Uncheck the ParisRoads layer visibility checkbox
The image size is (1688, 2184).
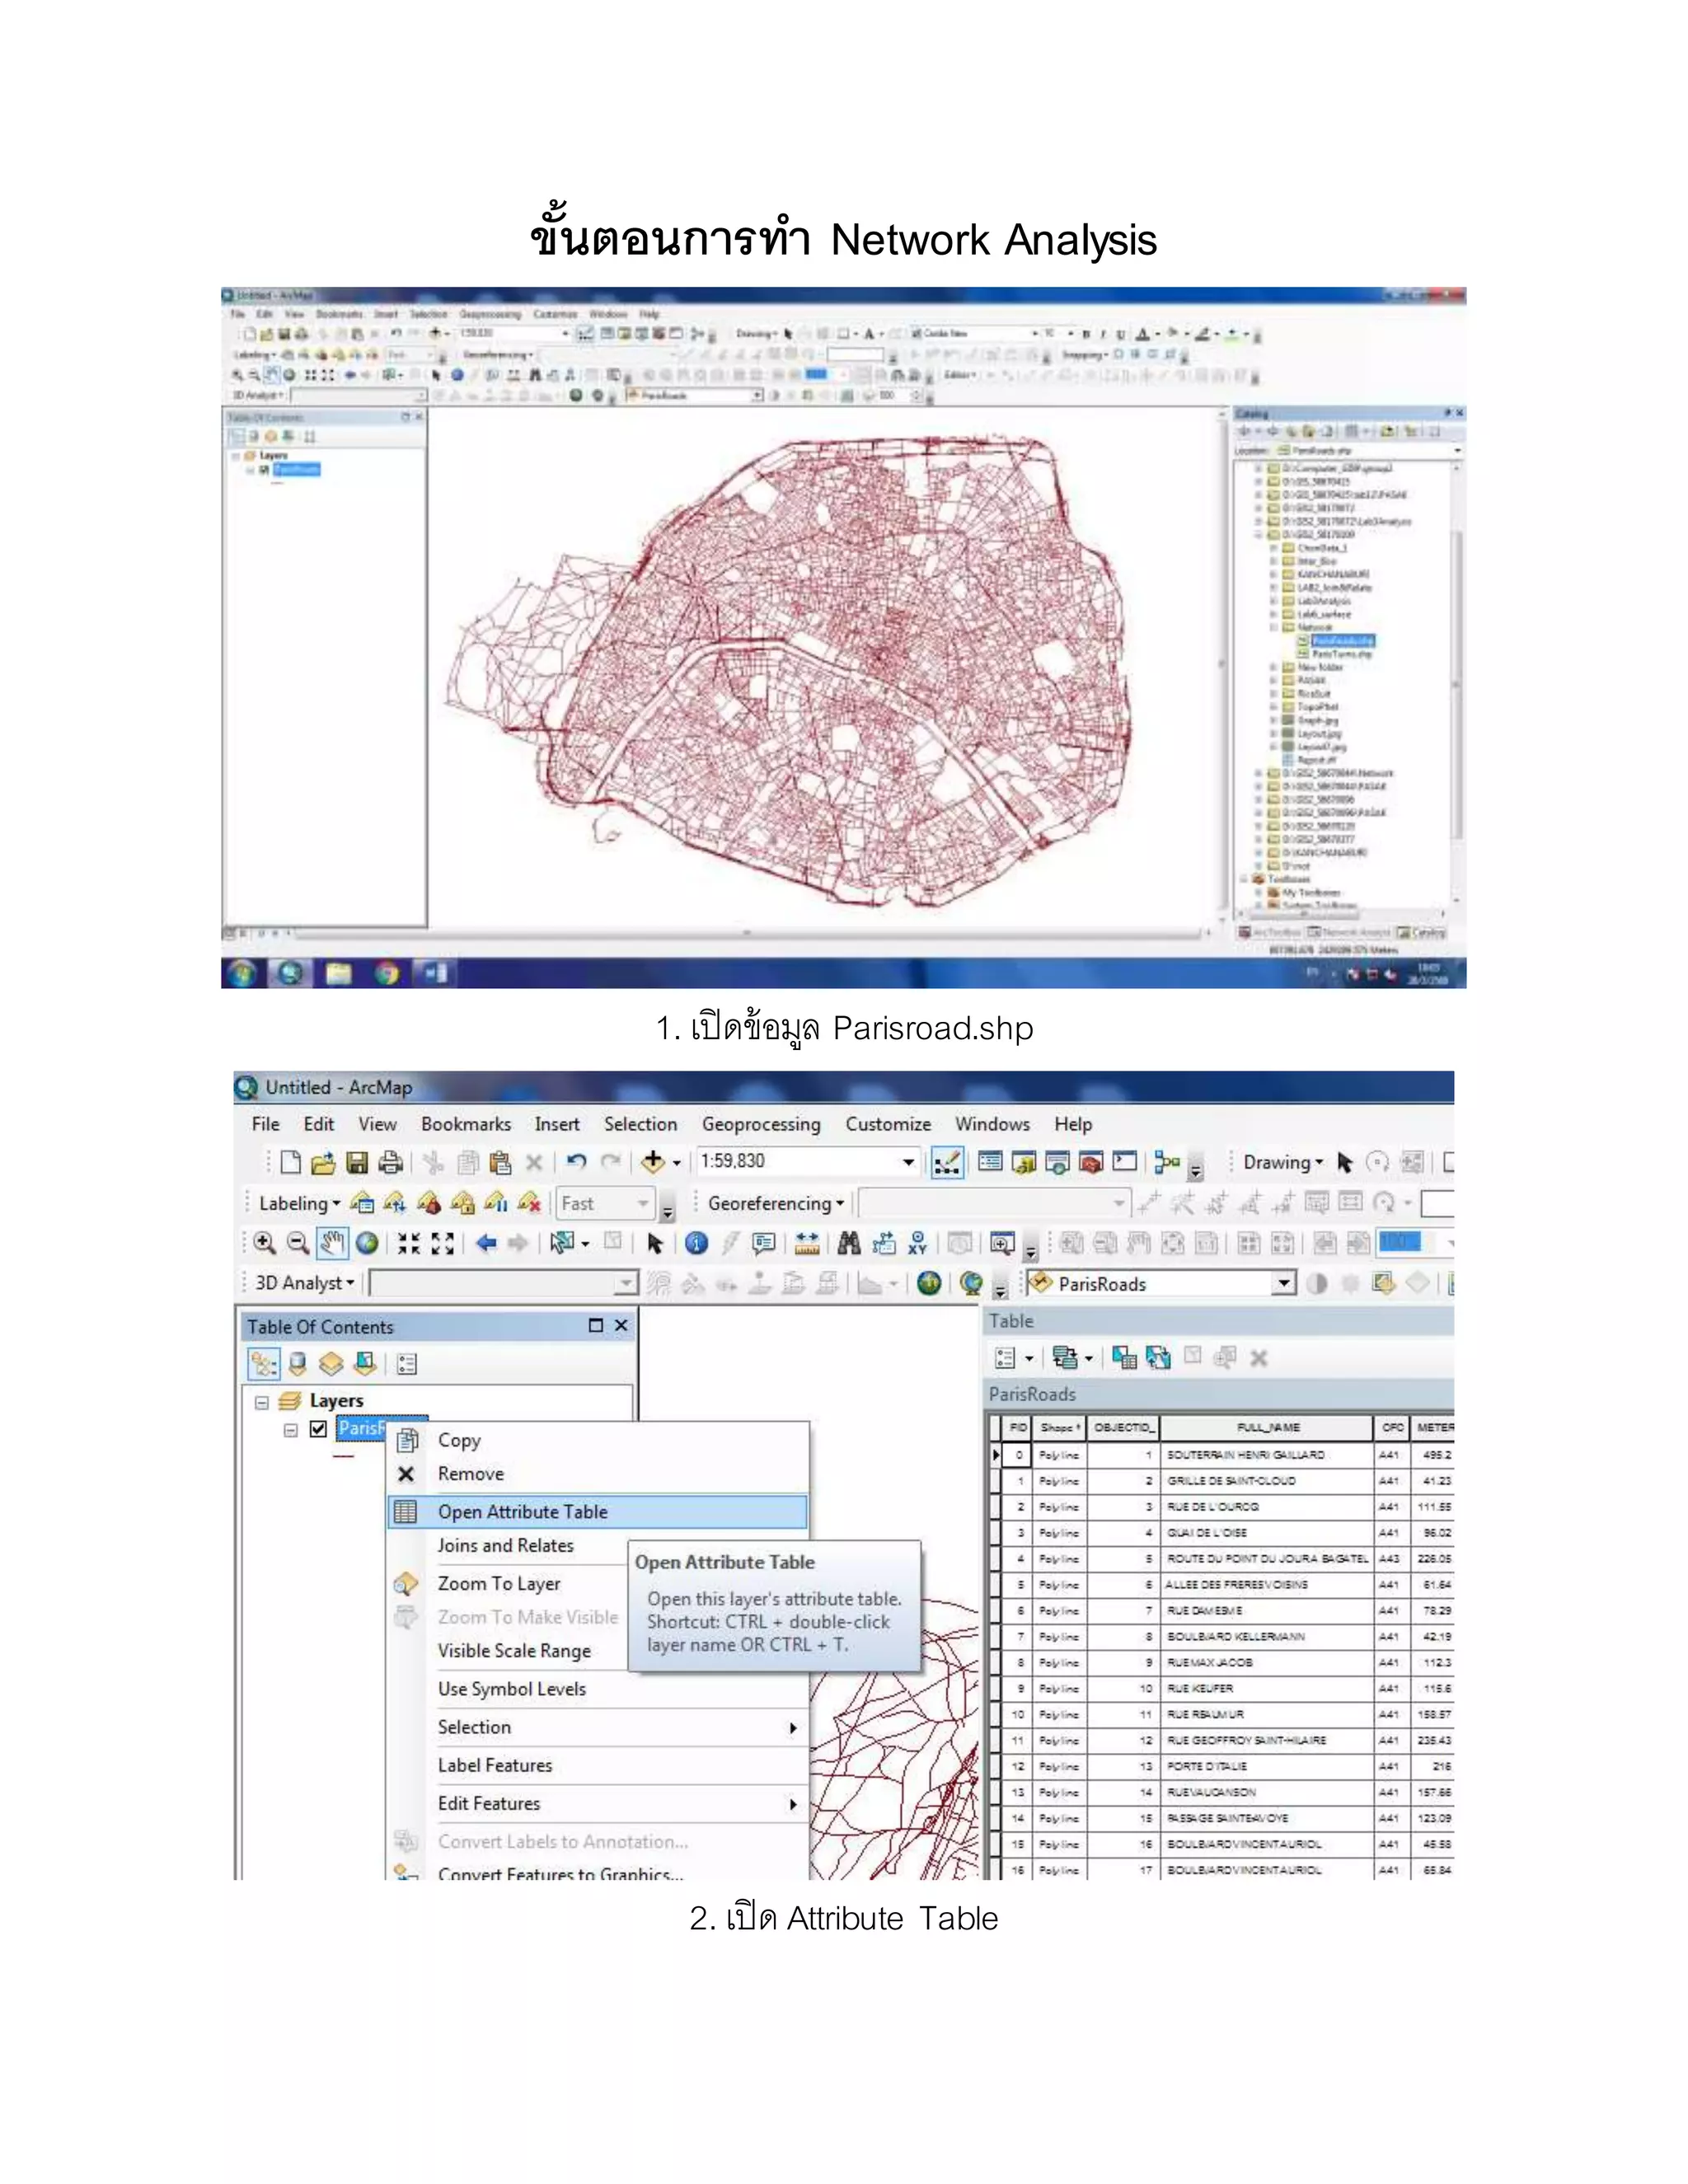click(x=318, y=1429)
